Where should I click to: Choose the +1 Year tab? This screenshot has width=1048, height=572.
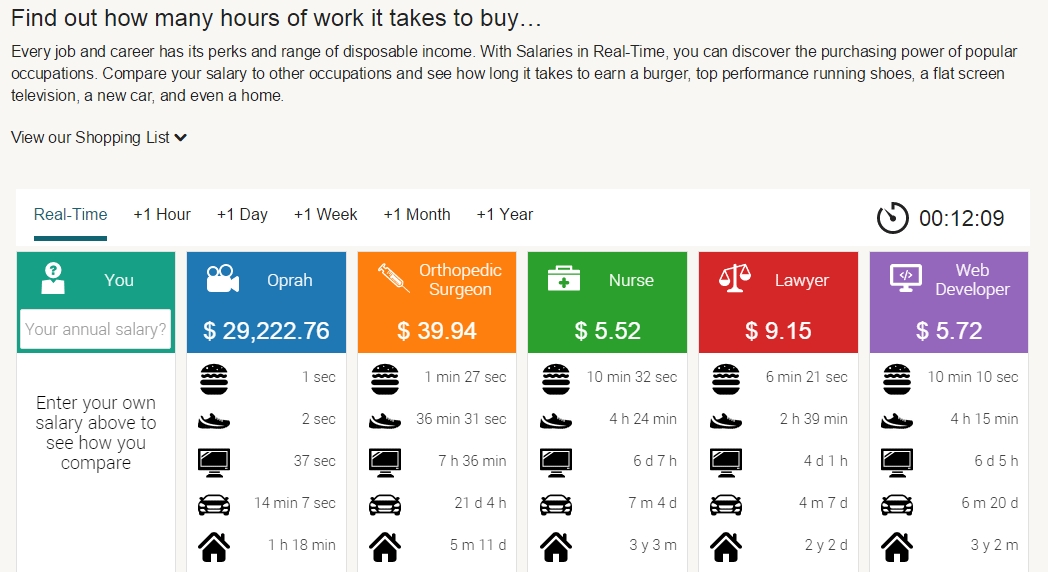505,214
